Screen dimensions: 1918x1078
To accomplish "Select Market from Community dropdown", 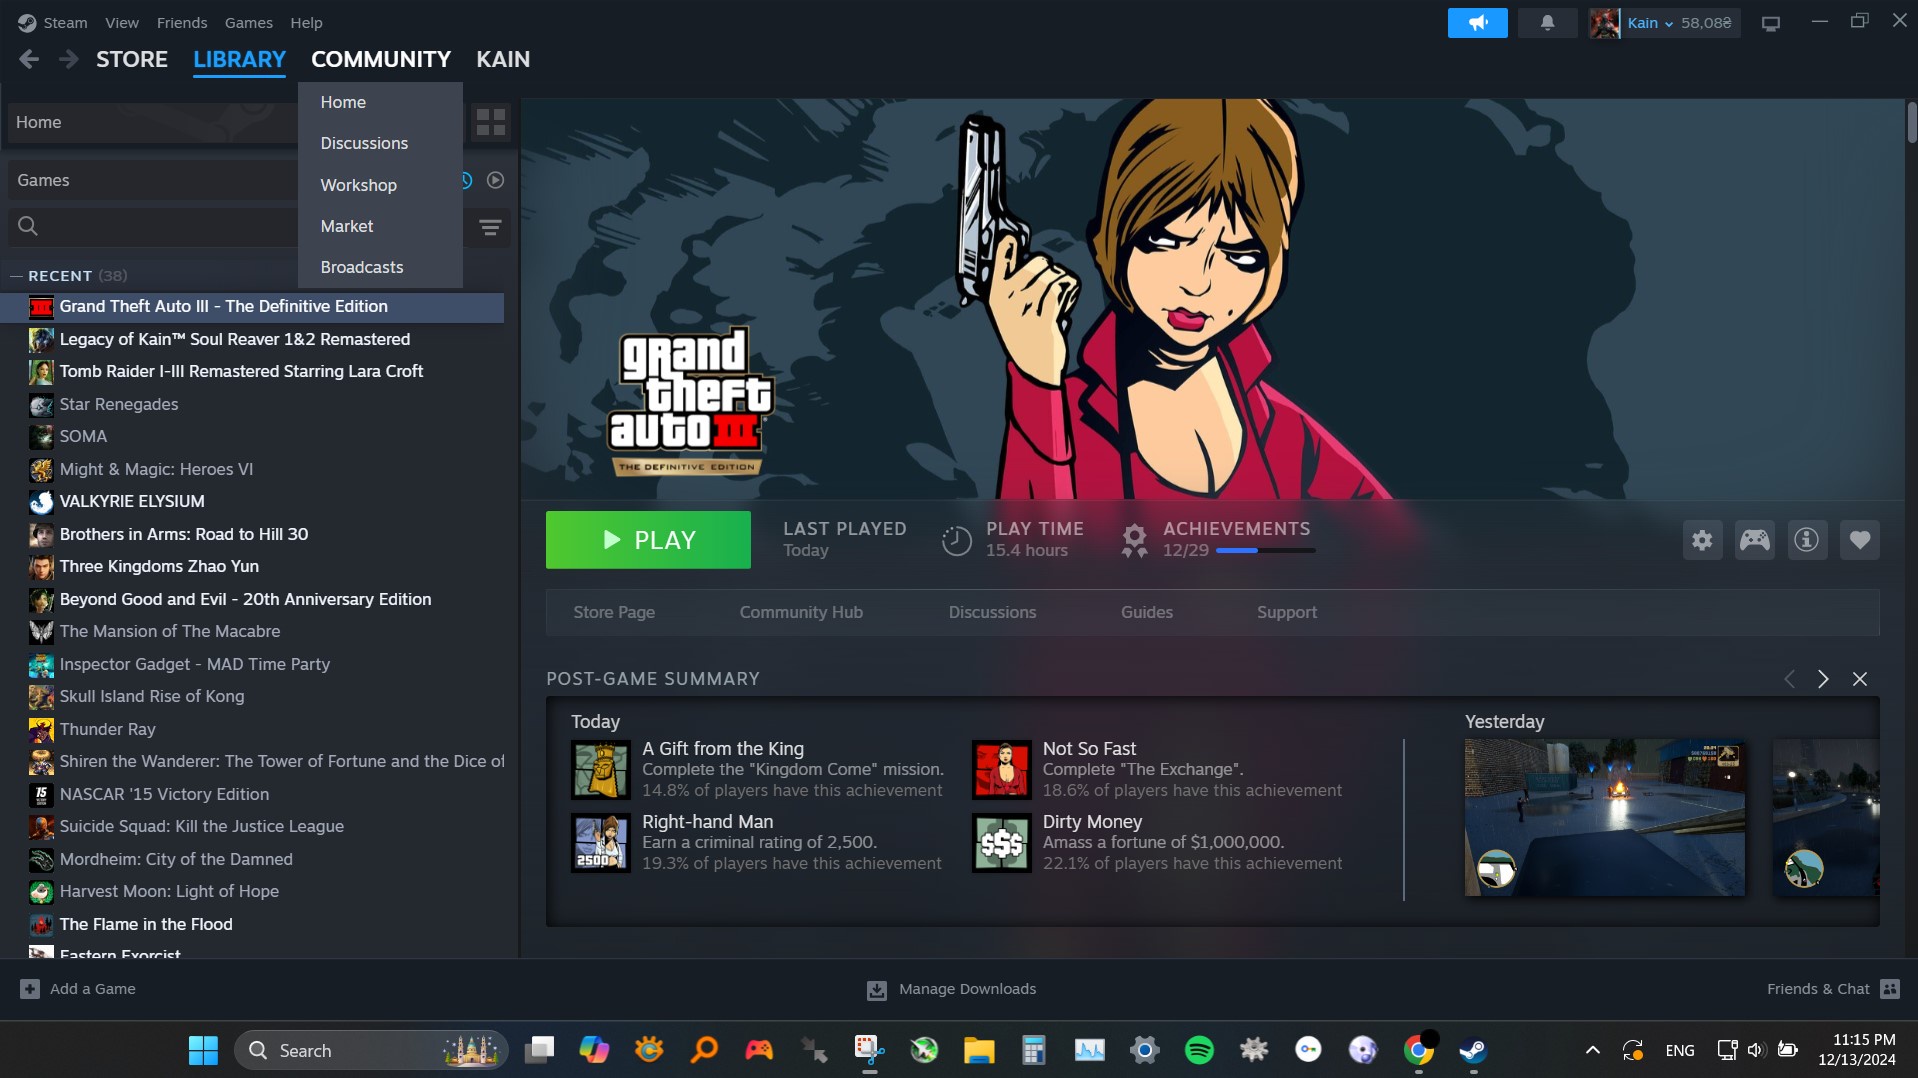I will (x=380, y=226).
